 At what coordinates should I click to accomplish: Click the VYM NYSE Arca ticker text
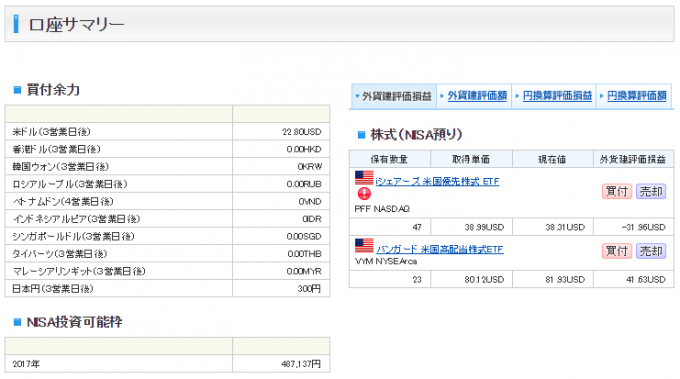[x=386, y=261]
